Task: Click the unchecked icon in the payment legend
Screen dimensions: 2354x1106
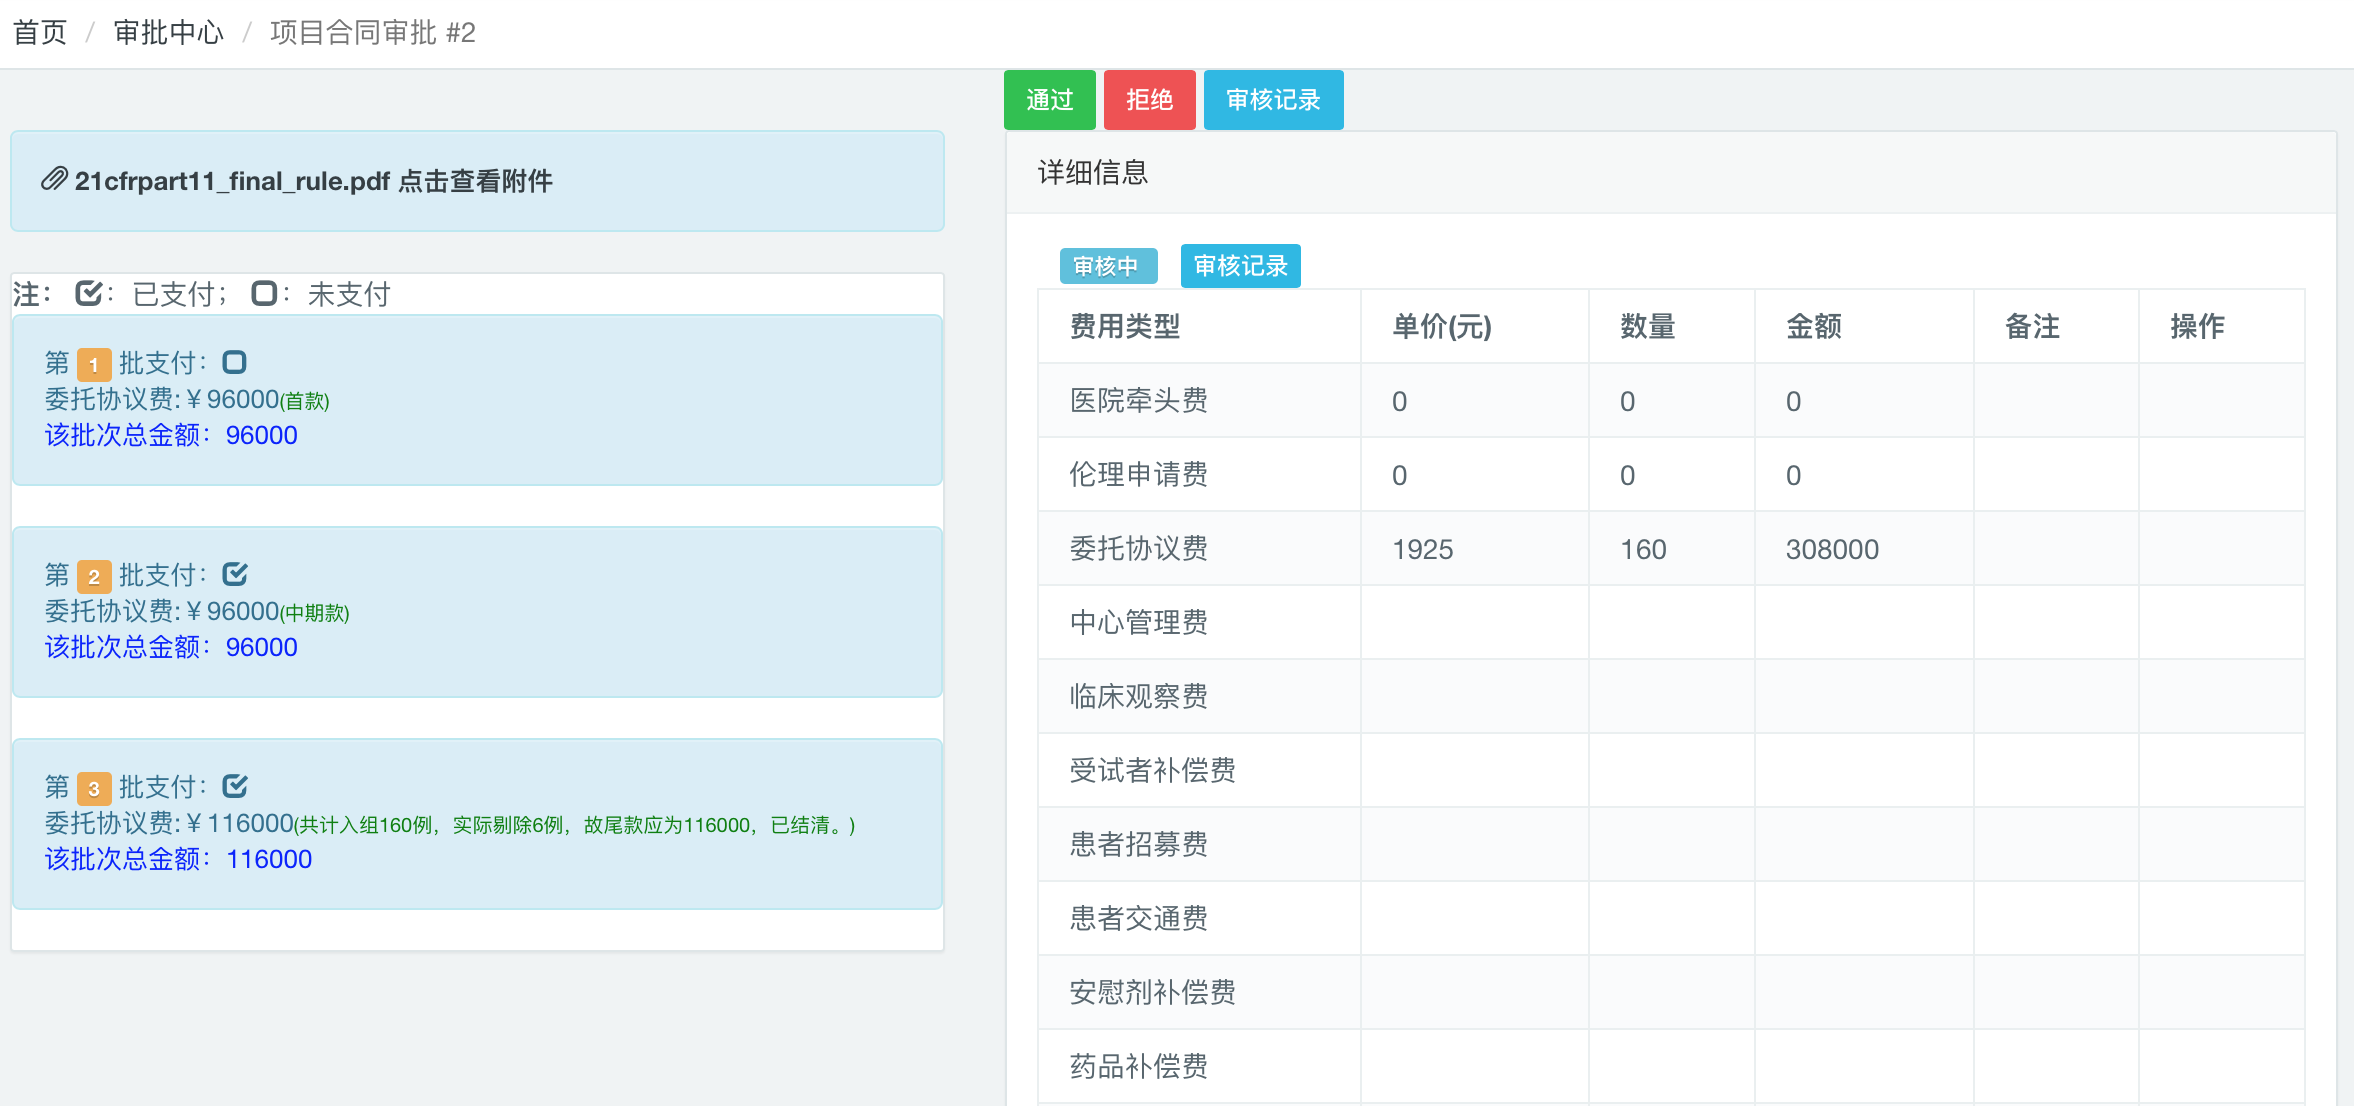Action: 264,293
